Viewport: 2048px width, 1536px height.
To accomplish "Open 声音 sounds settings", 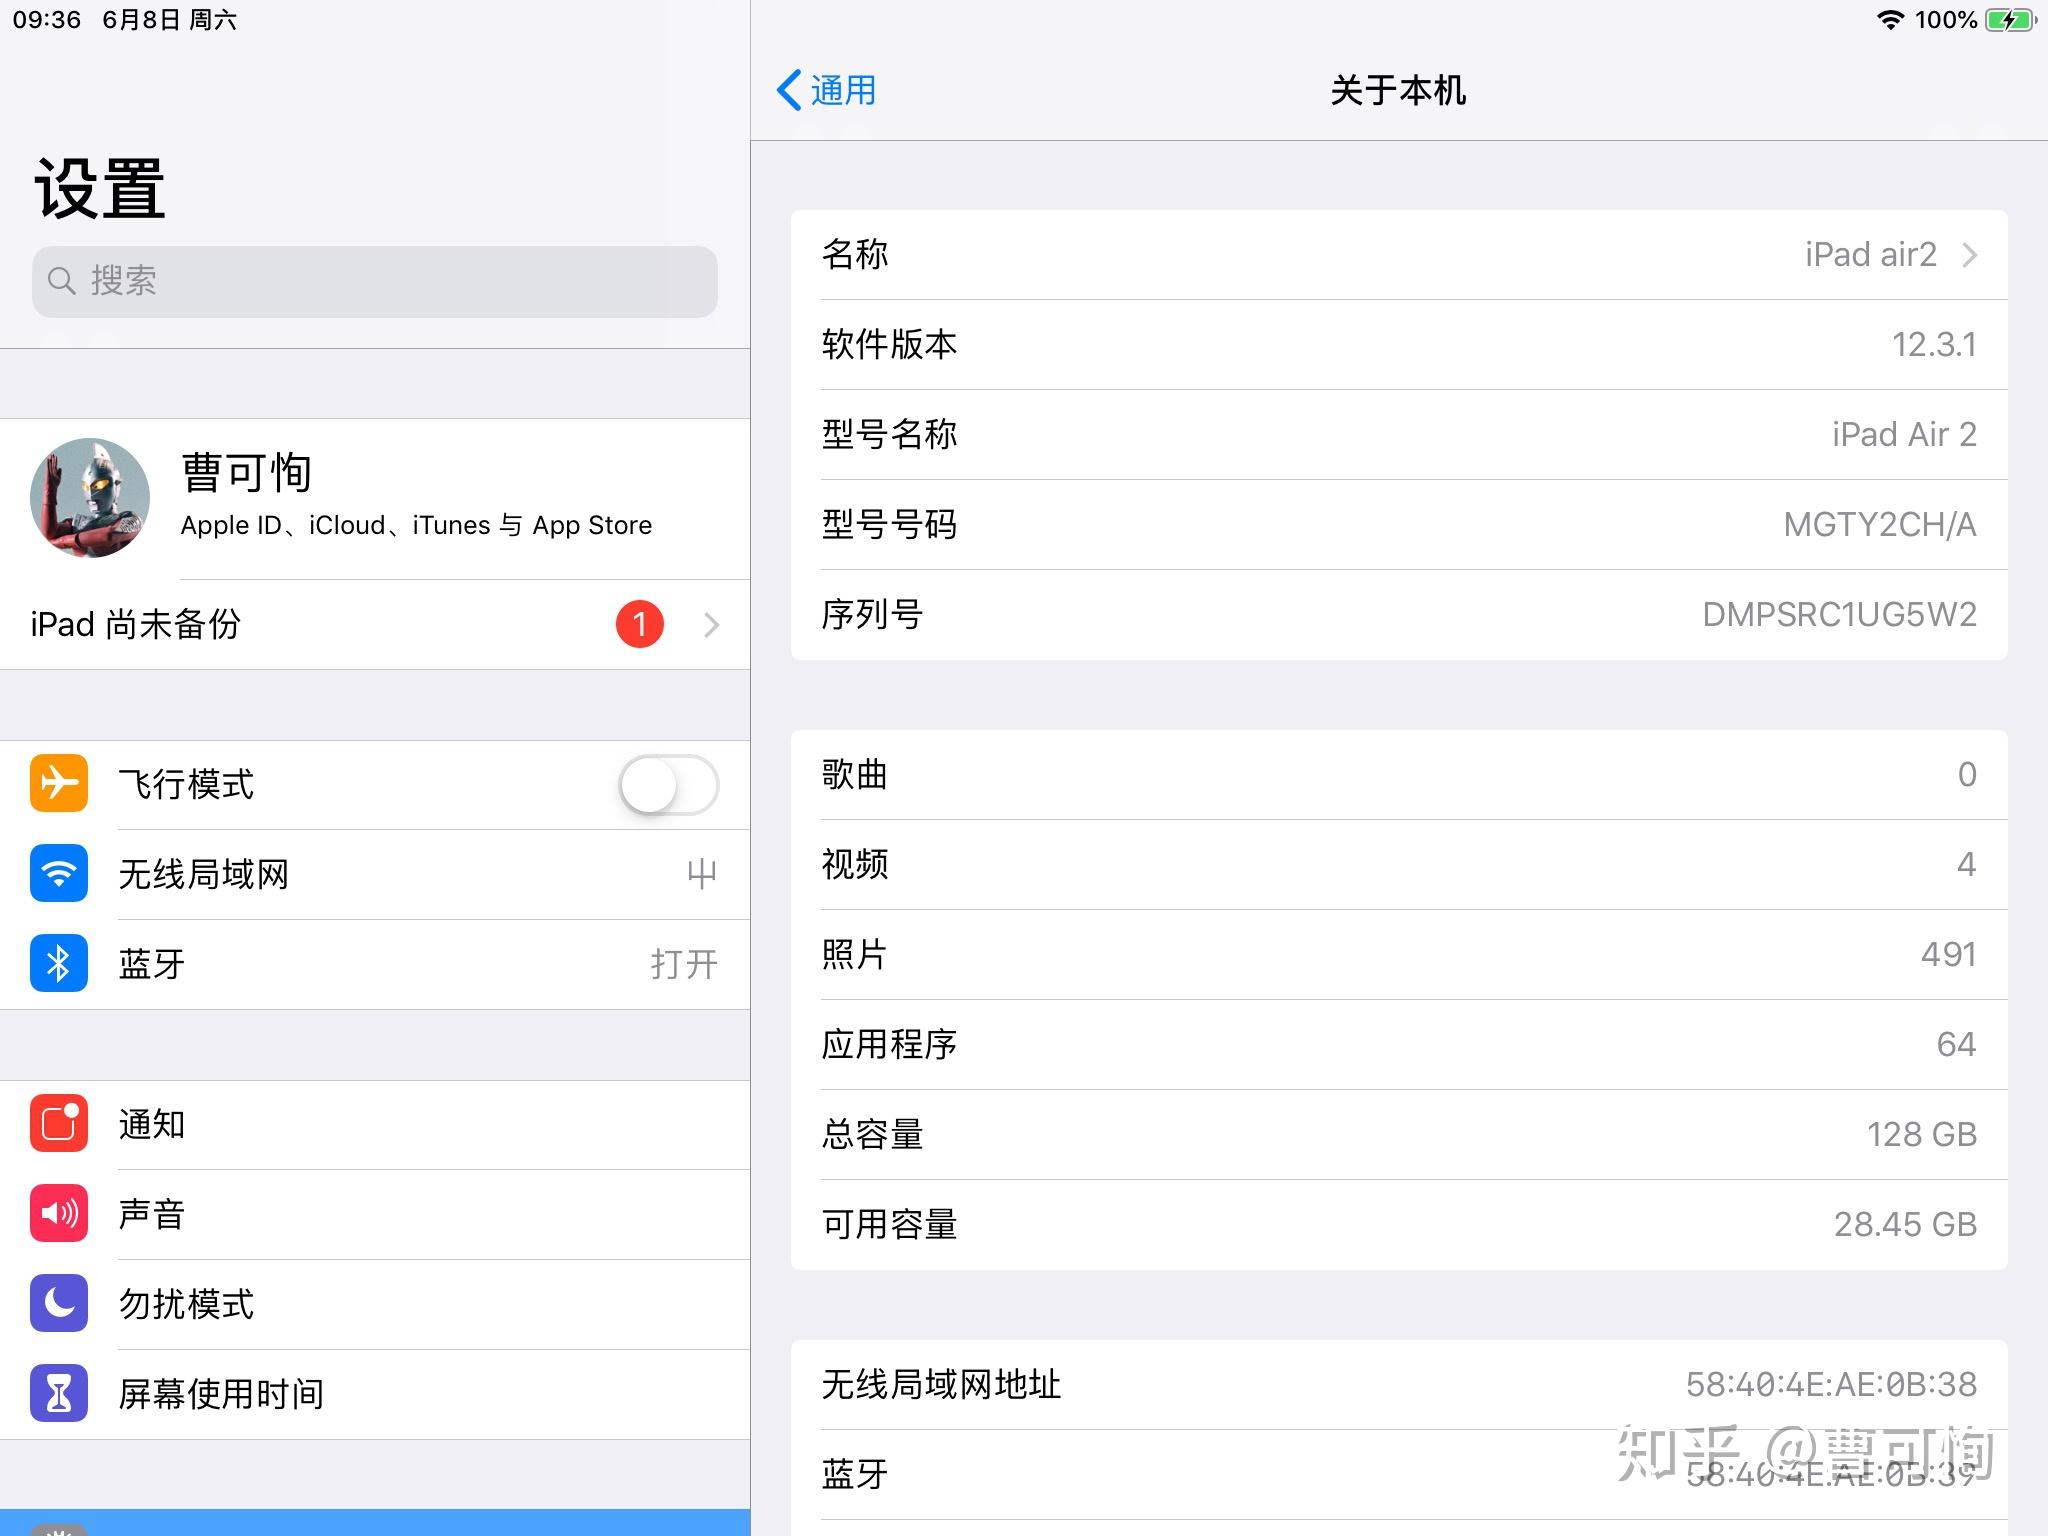I will [x=375, y=1214].
